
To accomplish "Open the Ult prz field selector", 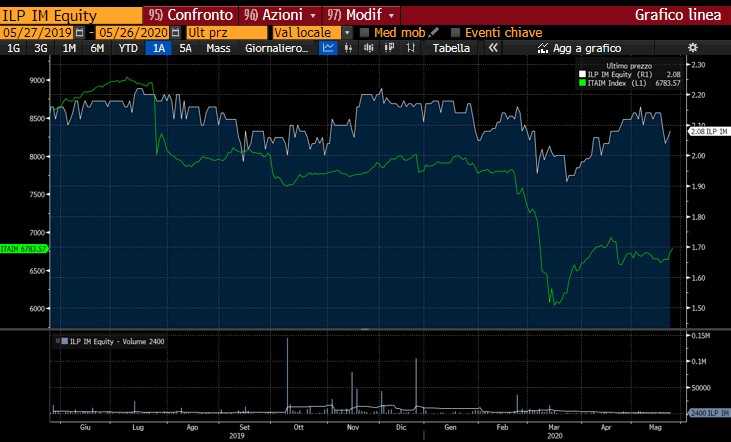I will click(x=227, y=33).
